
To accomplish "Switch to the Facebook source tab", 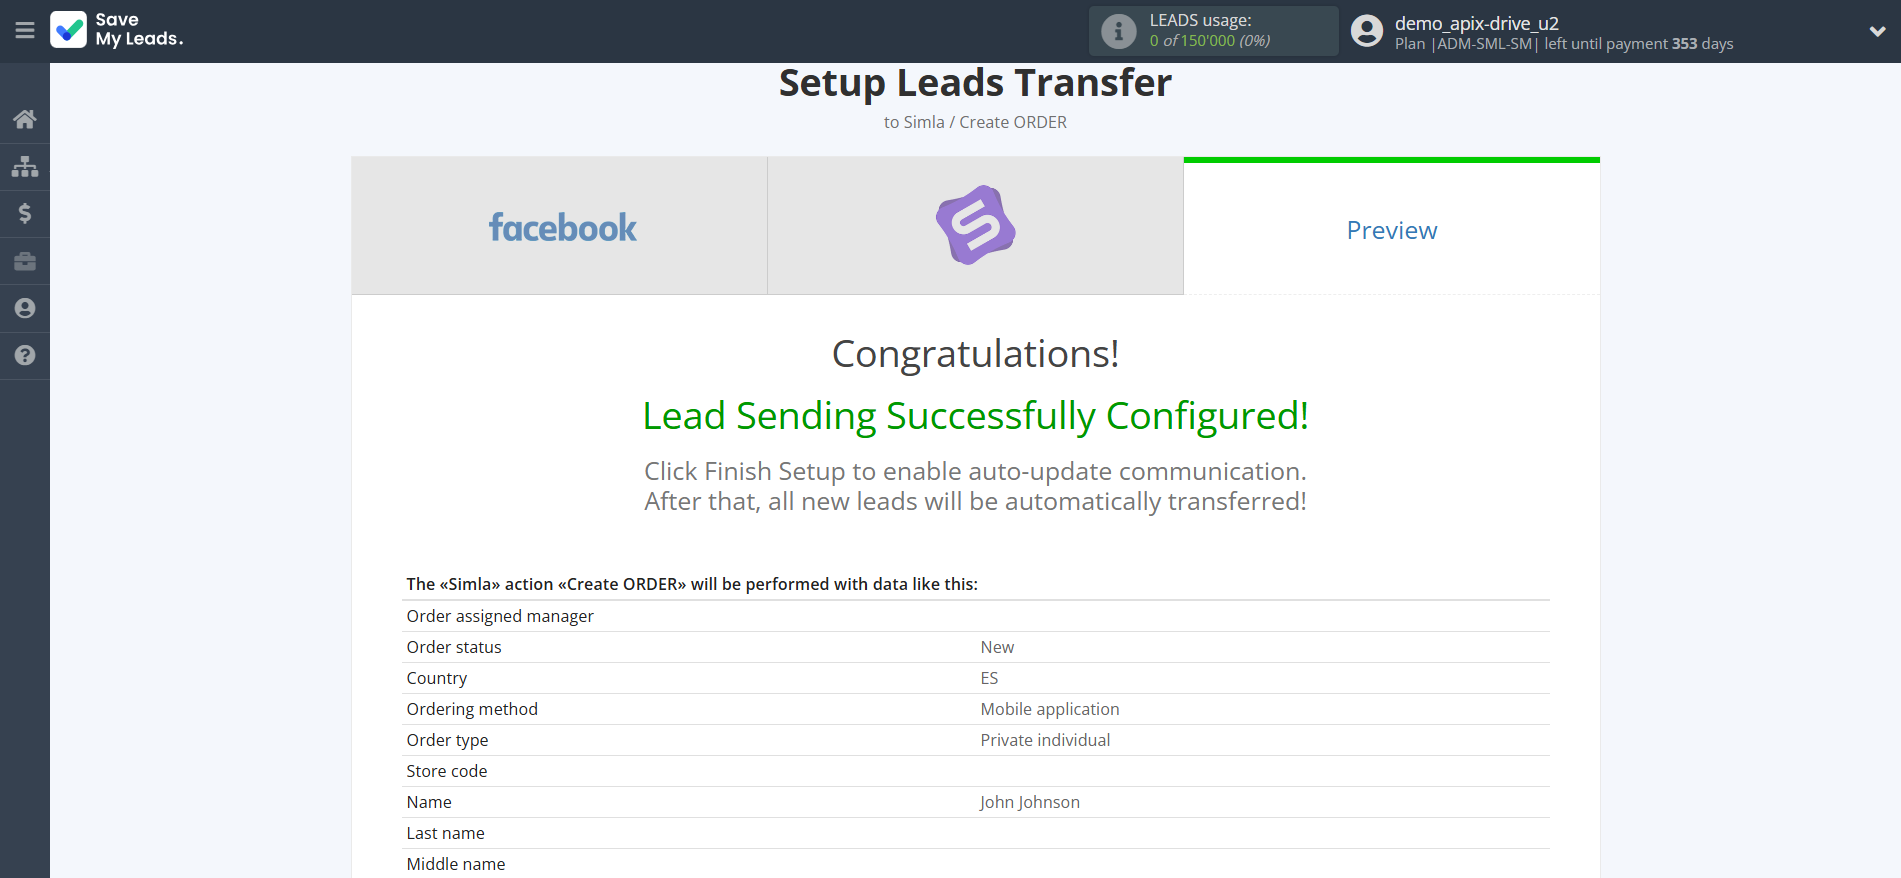I will click(x=560, y=227).
